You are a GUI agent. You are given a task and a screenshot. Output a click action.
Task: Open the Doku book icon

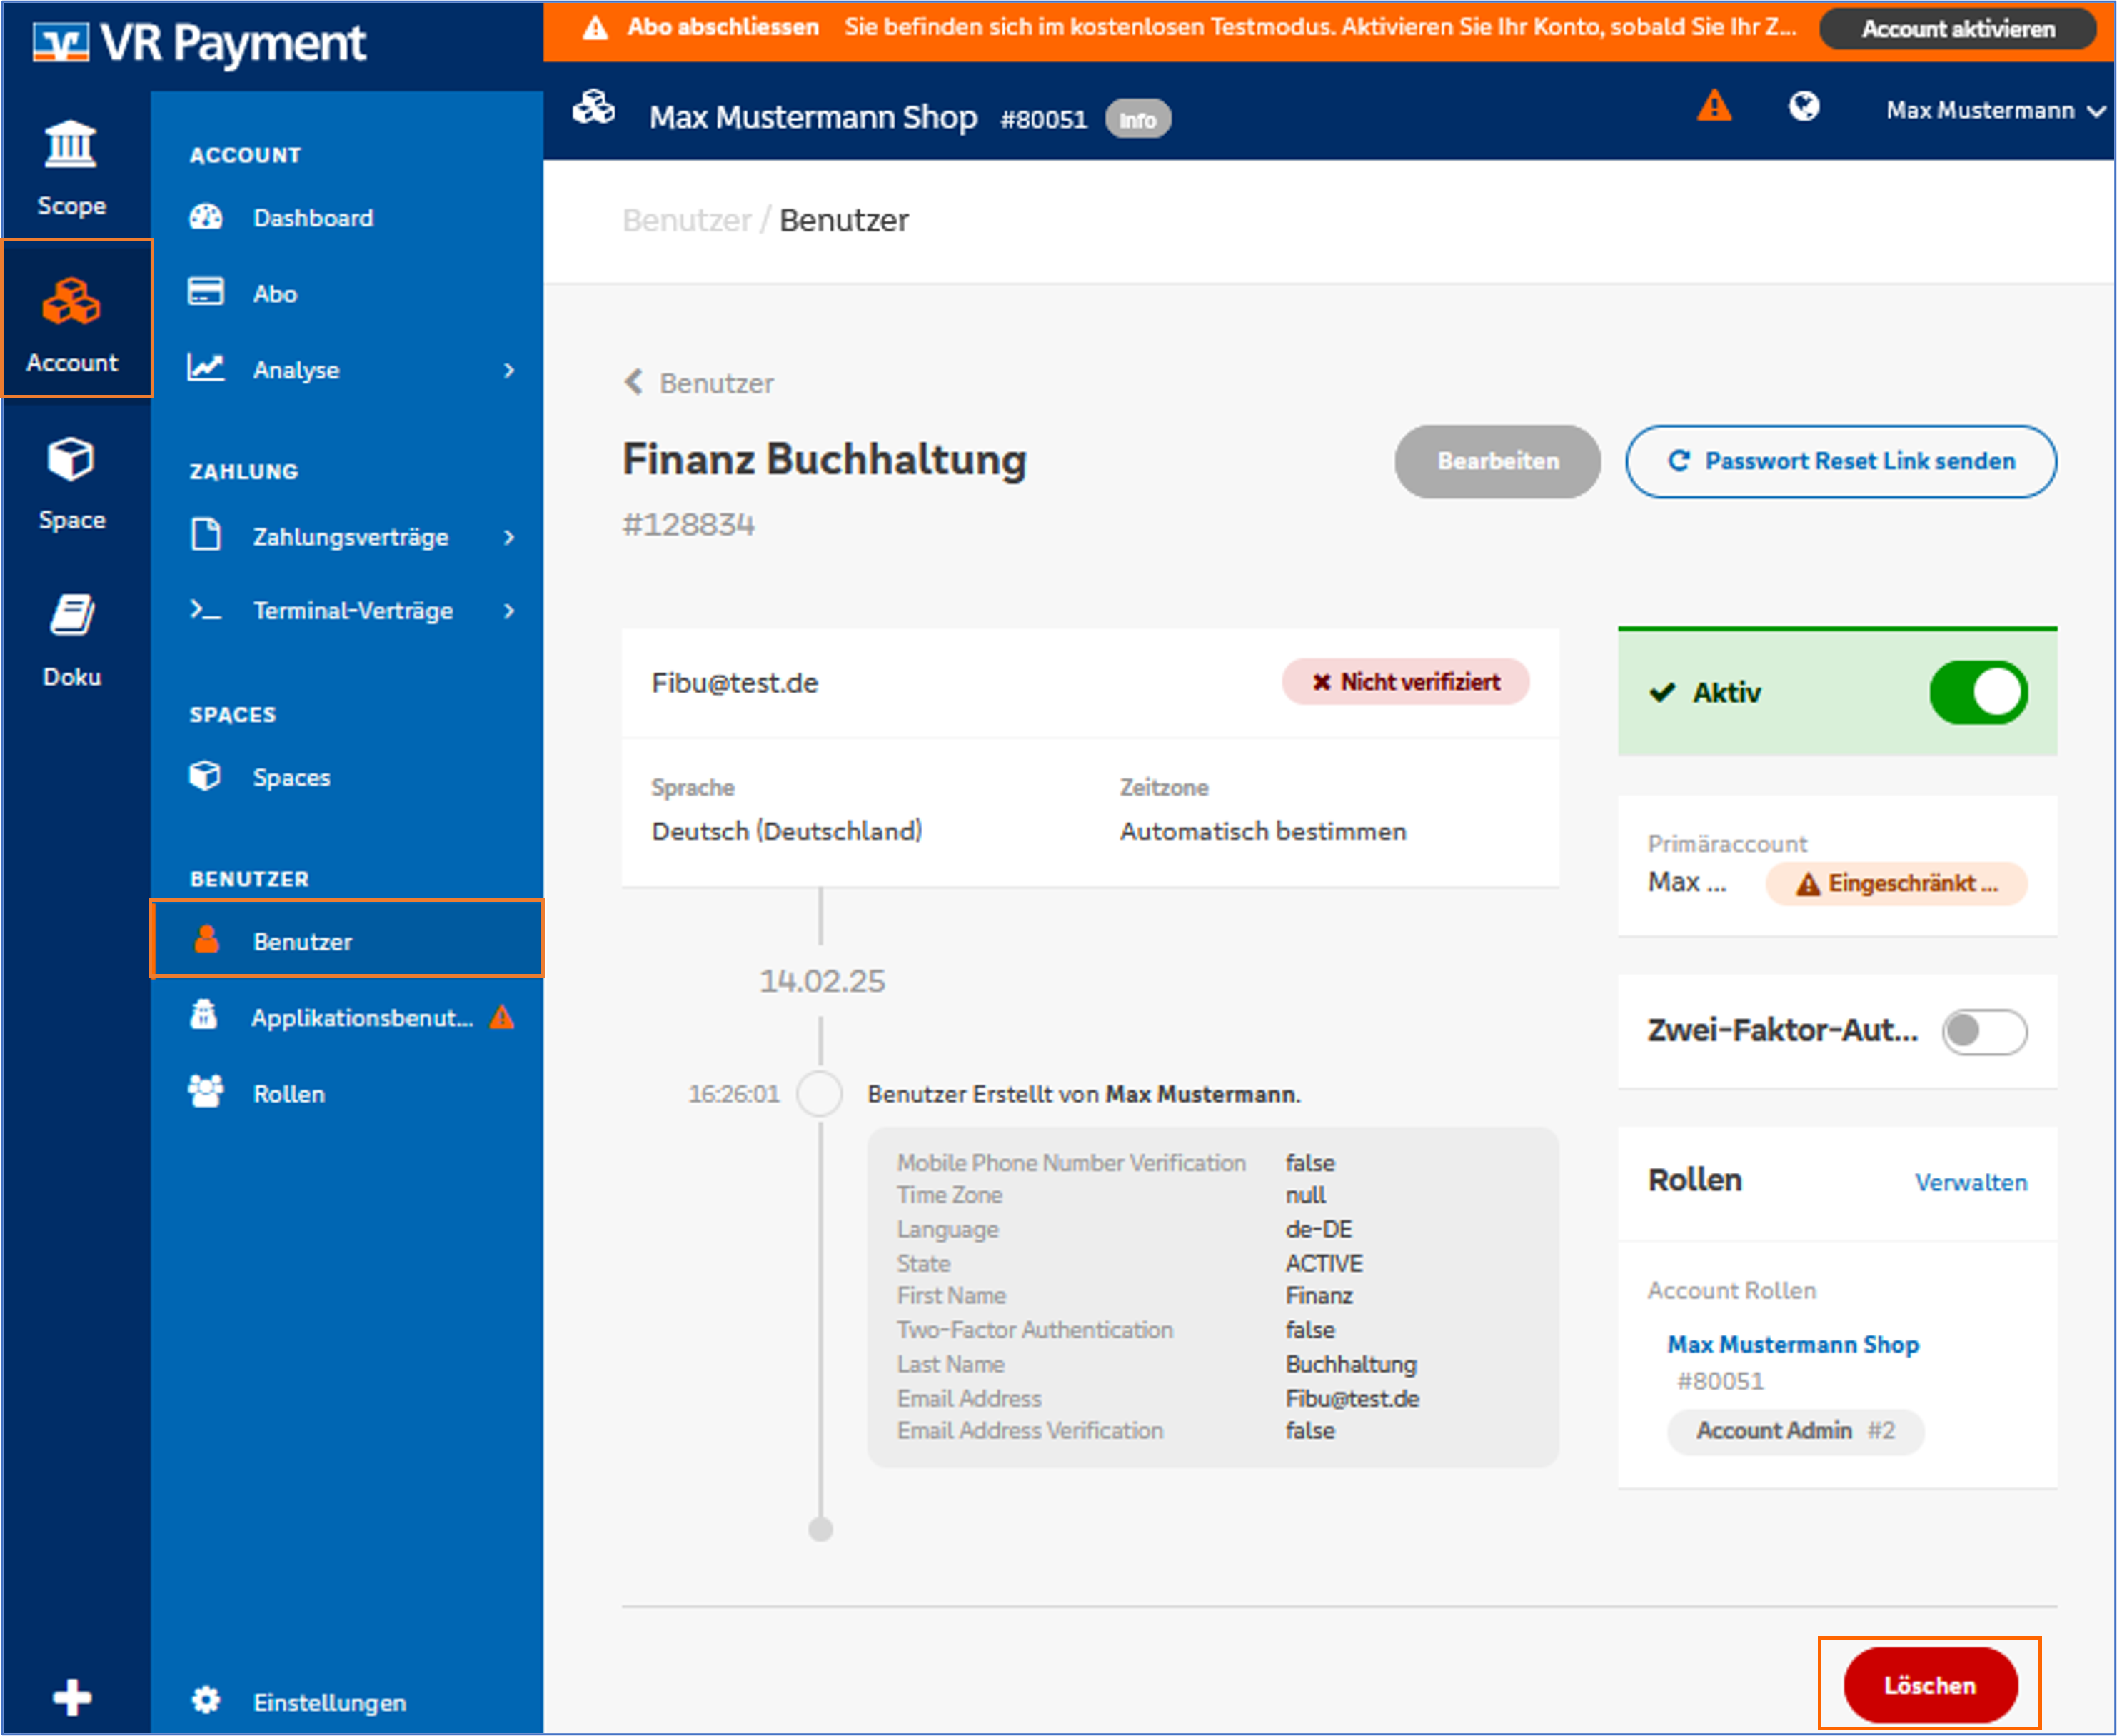pyautogui.click(x=71, y=615)
